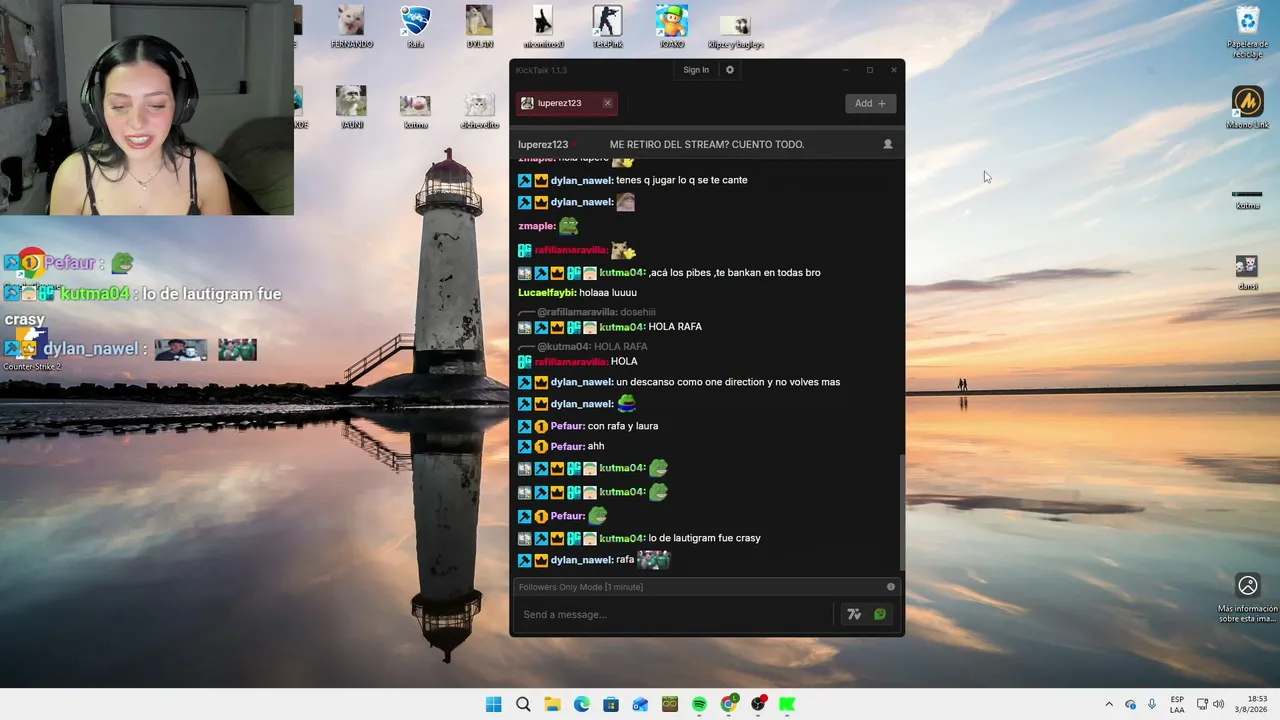The width and height of the screenshot is (1280, 720).
Task: Select the DYLAN desktop icon
Action: coord(479,27)
